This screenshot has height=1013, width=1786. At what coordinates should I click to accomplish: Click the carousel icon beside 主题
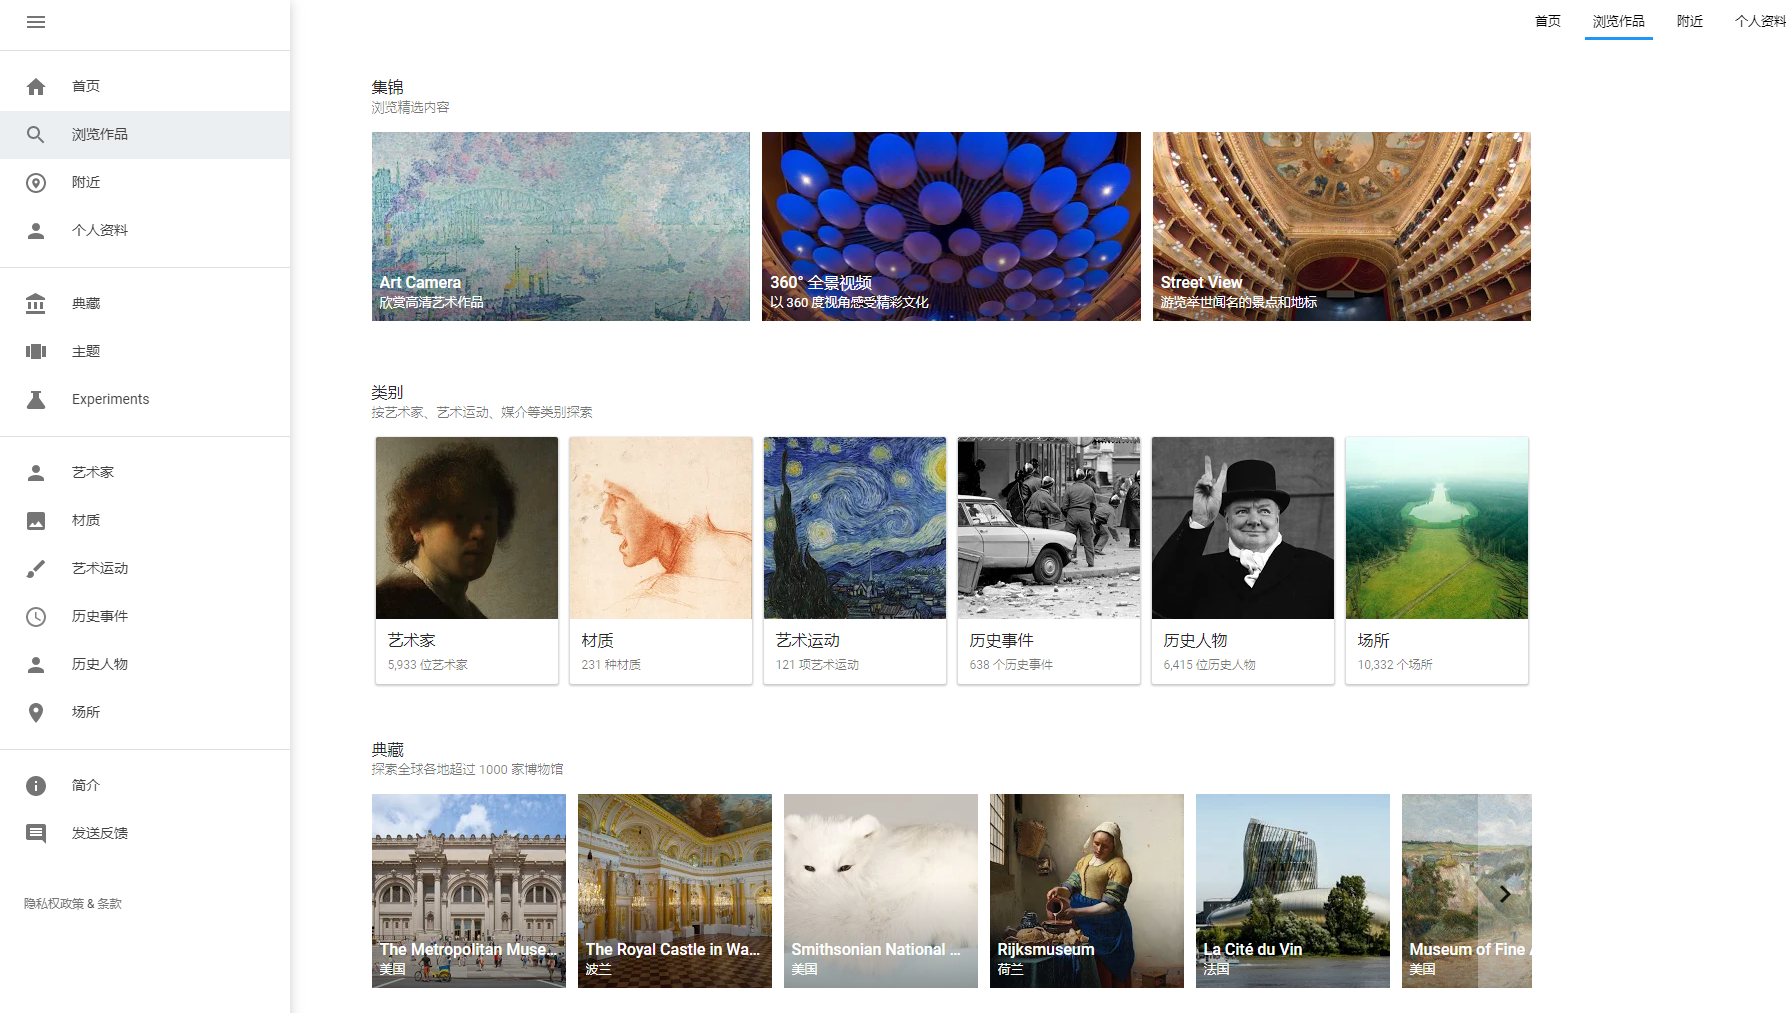click(x=36, y=351)
